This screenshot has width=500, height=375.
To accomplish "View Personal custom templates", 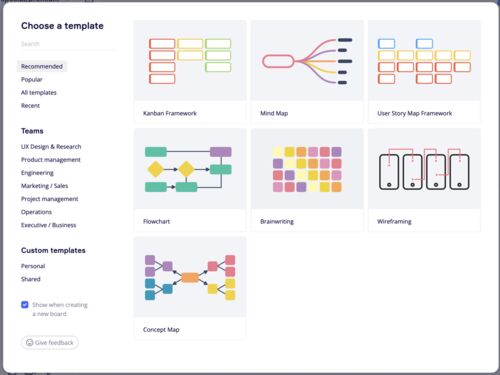I will (x=33, y=266).
